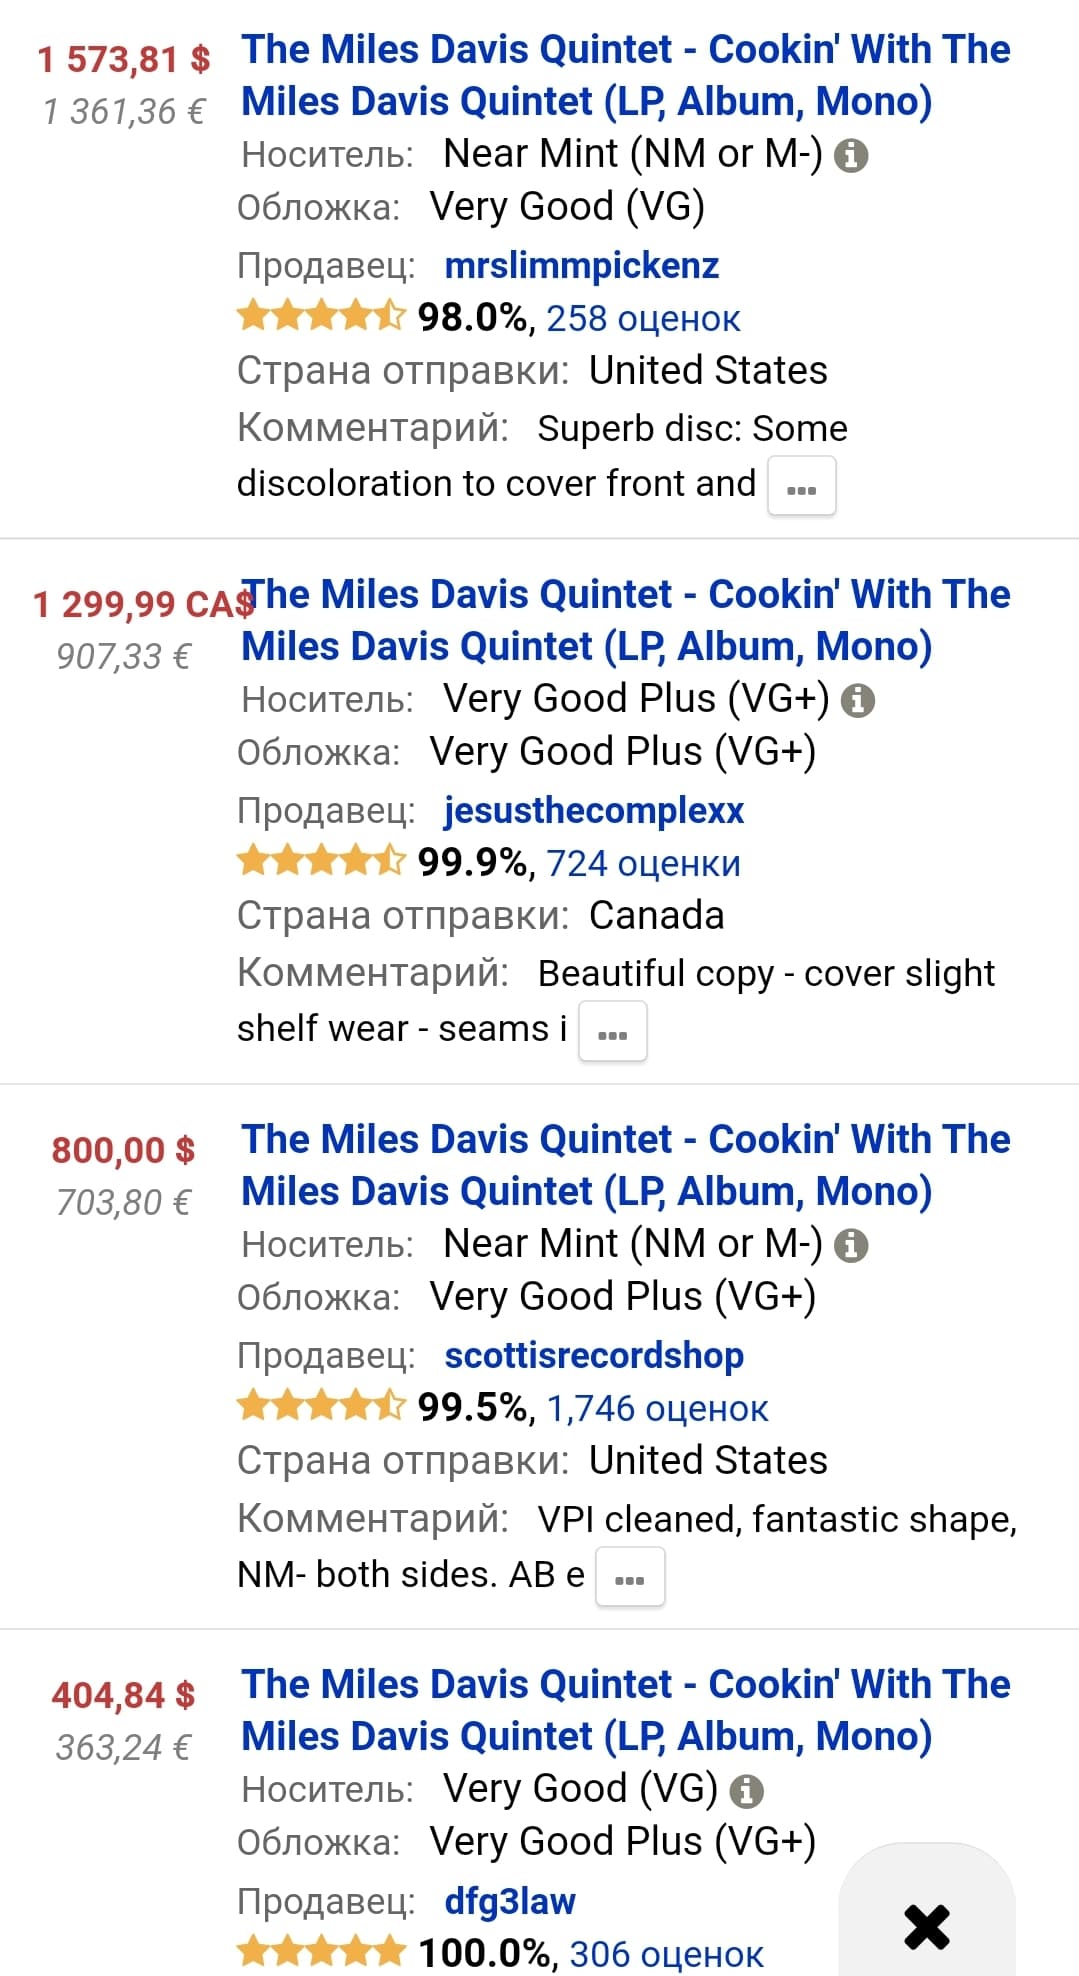1079x1976 pixels.
Task: Click the star rating for scottisrecordshop
Action: [321, 1407]
